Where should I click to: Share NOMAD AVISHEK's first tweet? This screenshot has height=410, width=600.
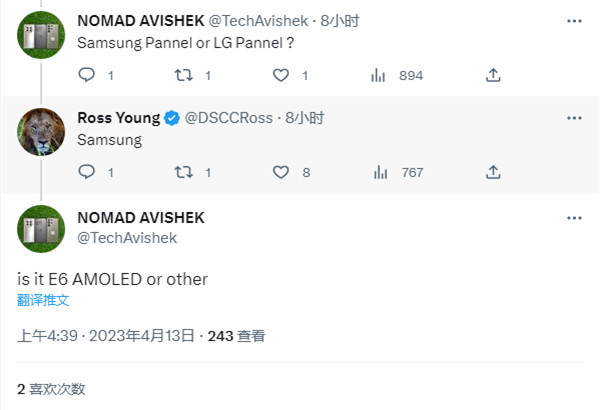[x=492, y=75]
